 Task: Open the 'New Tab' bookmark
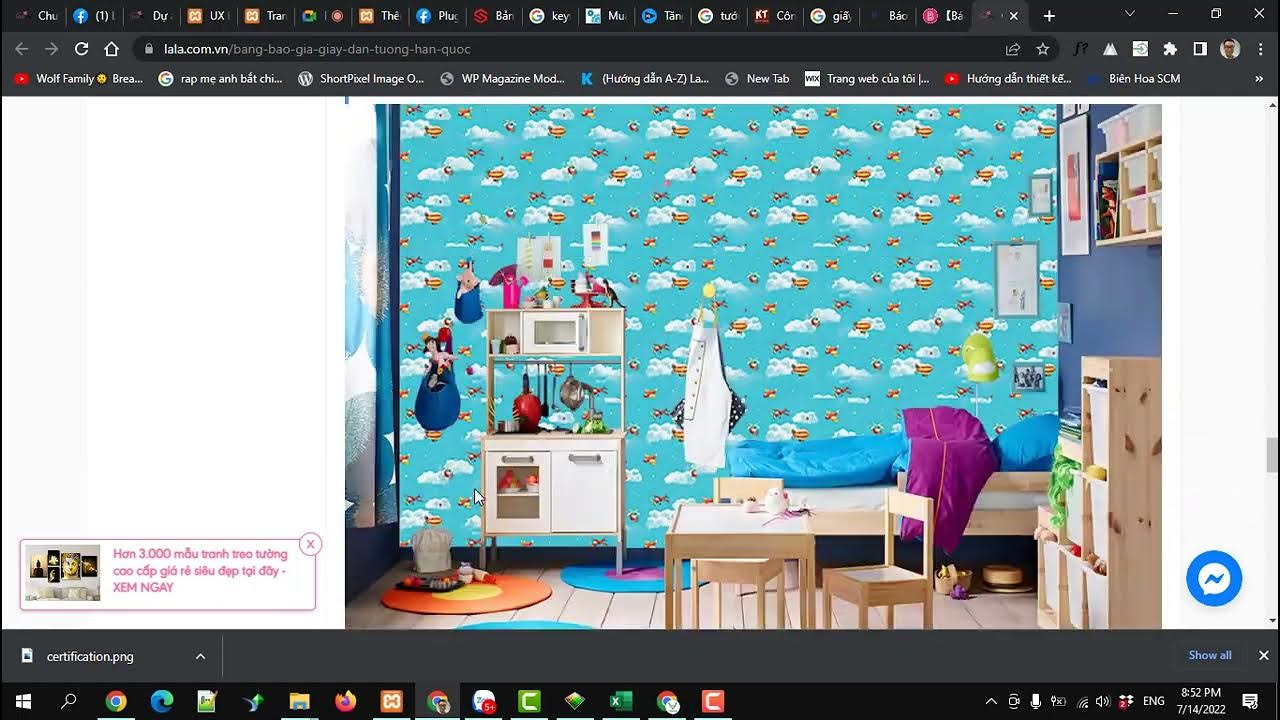tap(757, 78)
